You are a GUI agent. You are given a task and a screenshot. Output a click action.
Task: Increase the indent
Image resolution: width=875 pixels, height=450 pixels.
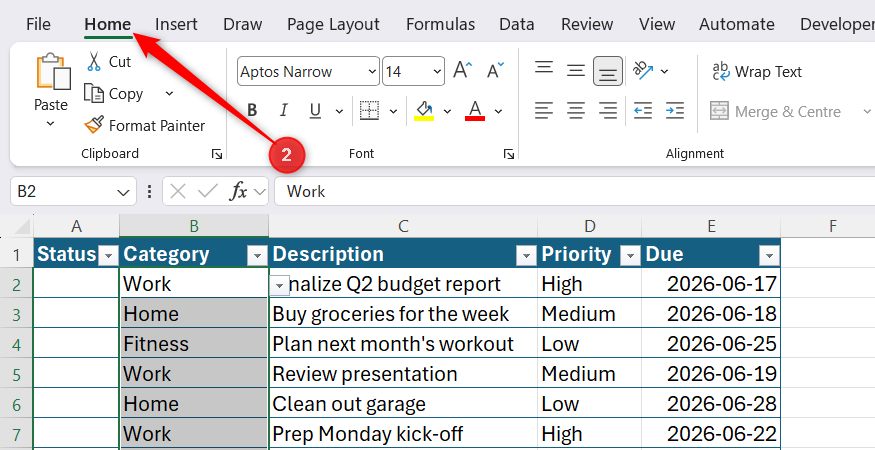click(x=675, y=111)
